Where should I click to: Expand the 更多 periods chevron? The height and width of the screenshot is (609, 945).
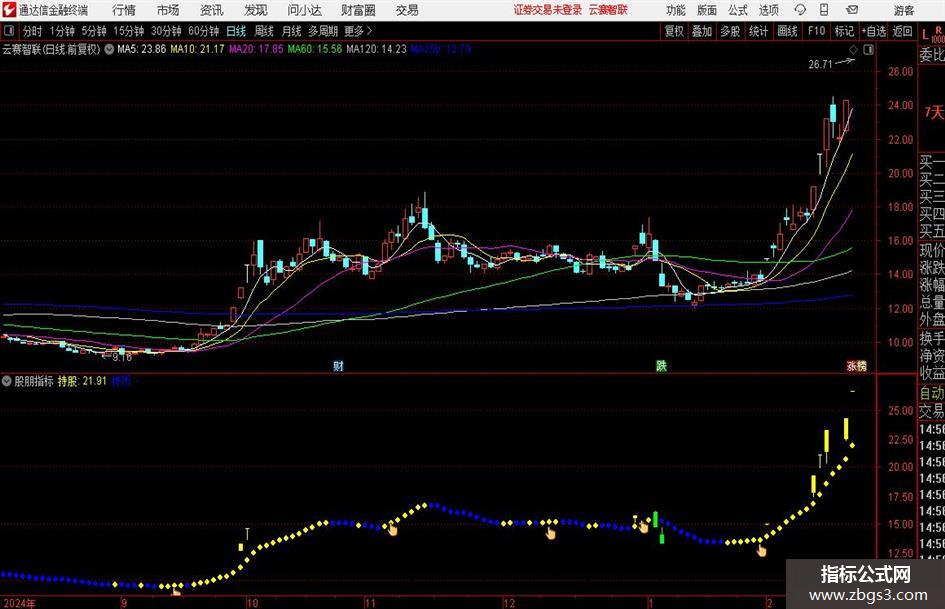tap(370, 31)
